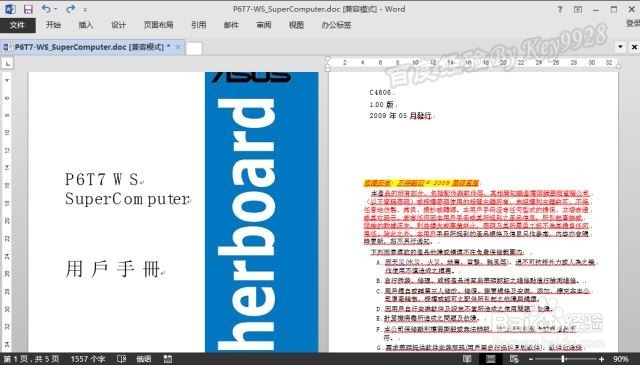Click the C4606 text line

[x=380, y=93]
